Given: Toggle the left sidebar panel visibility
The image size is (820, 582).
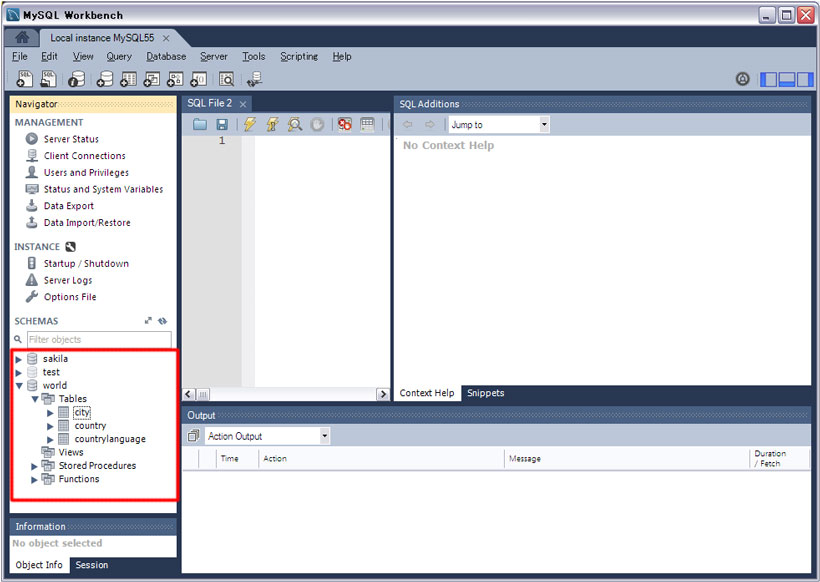Looking at the screenshot, I should pyautogui.click(x=768, y=79).
